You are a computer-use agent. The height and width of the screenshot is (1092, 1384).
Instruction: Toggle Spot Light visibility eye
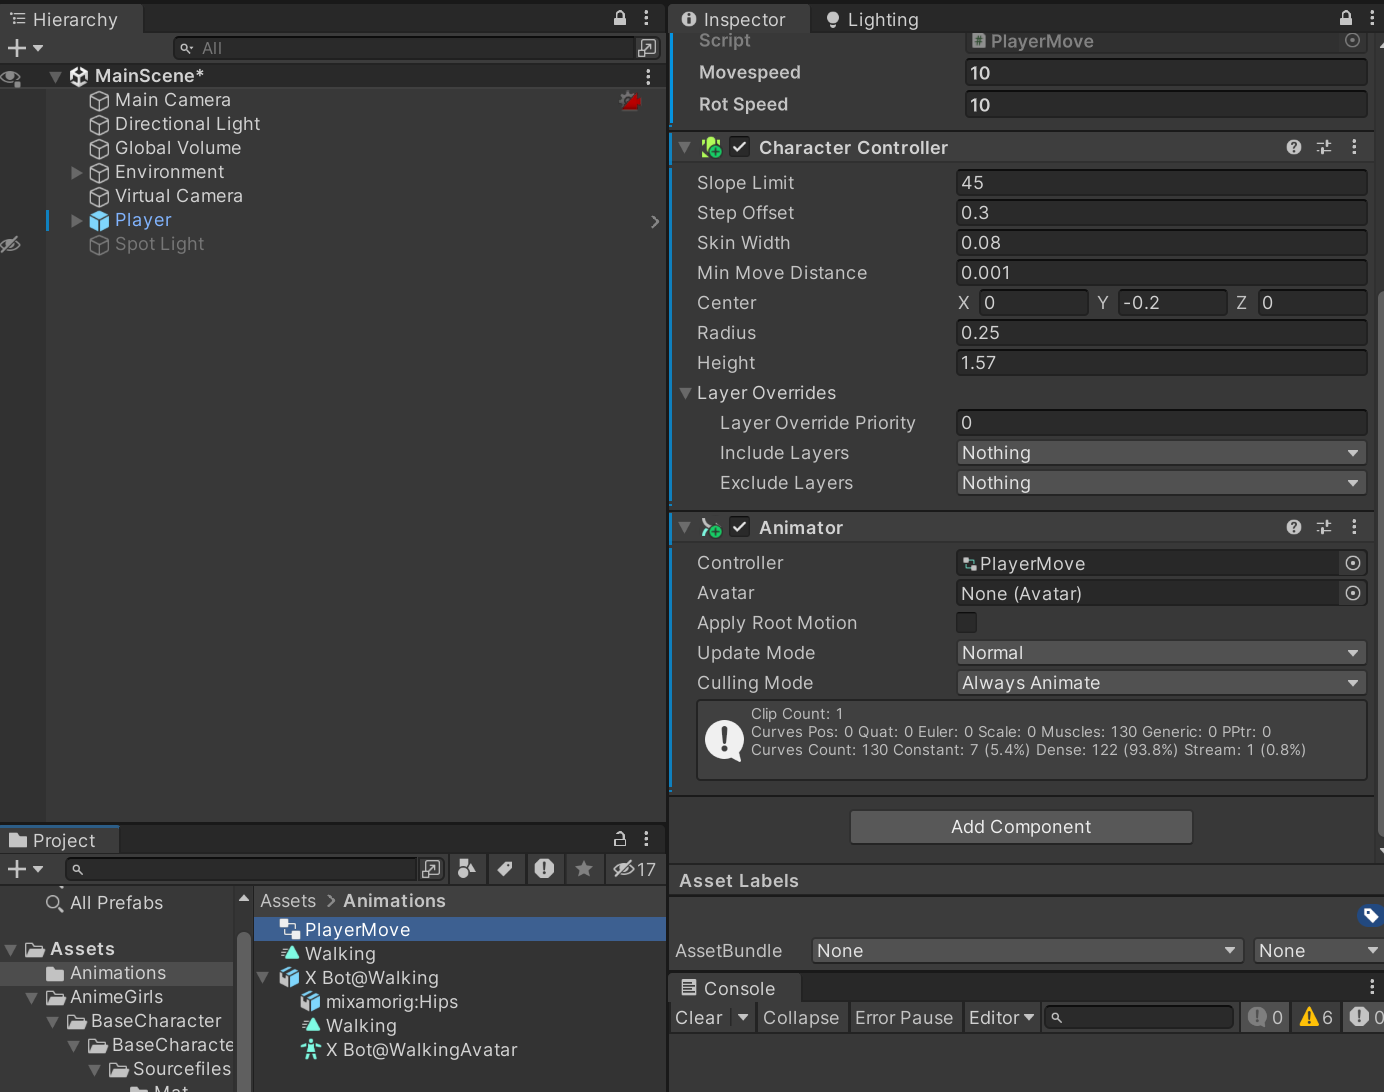coord(10,245)
